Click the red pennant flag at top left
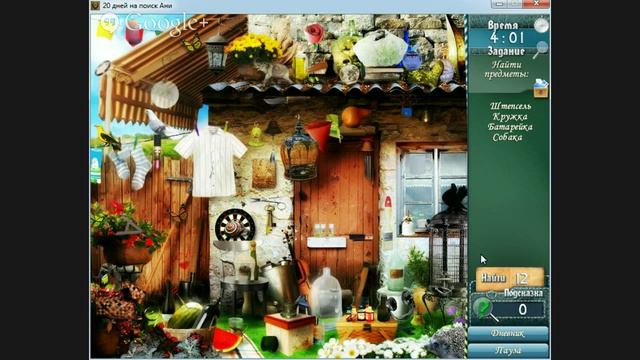The image size is (640, 360). pyautogui.click(x=134, y=34)
